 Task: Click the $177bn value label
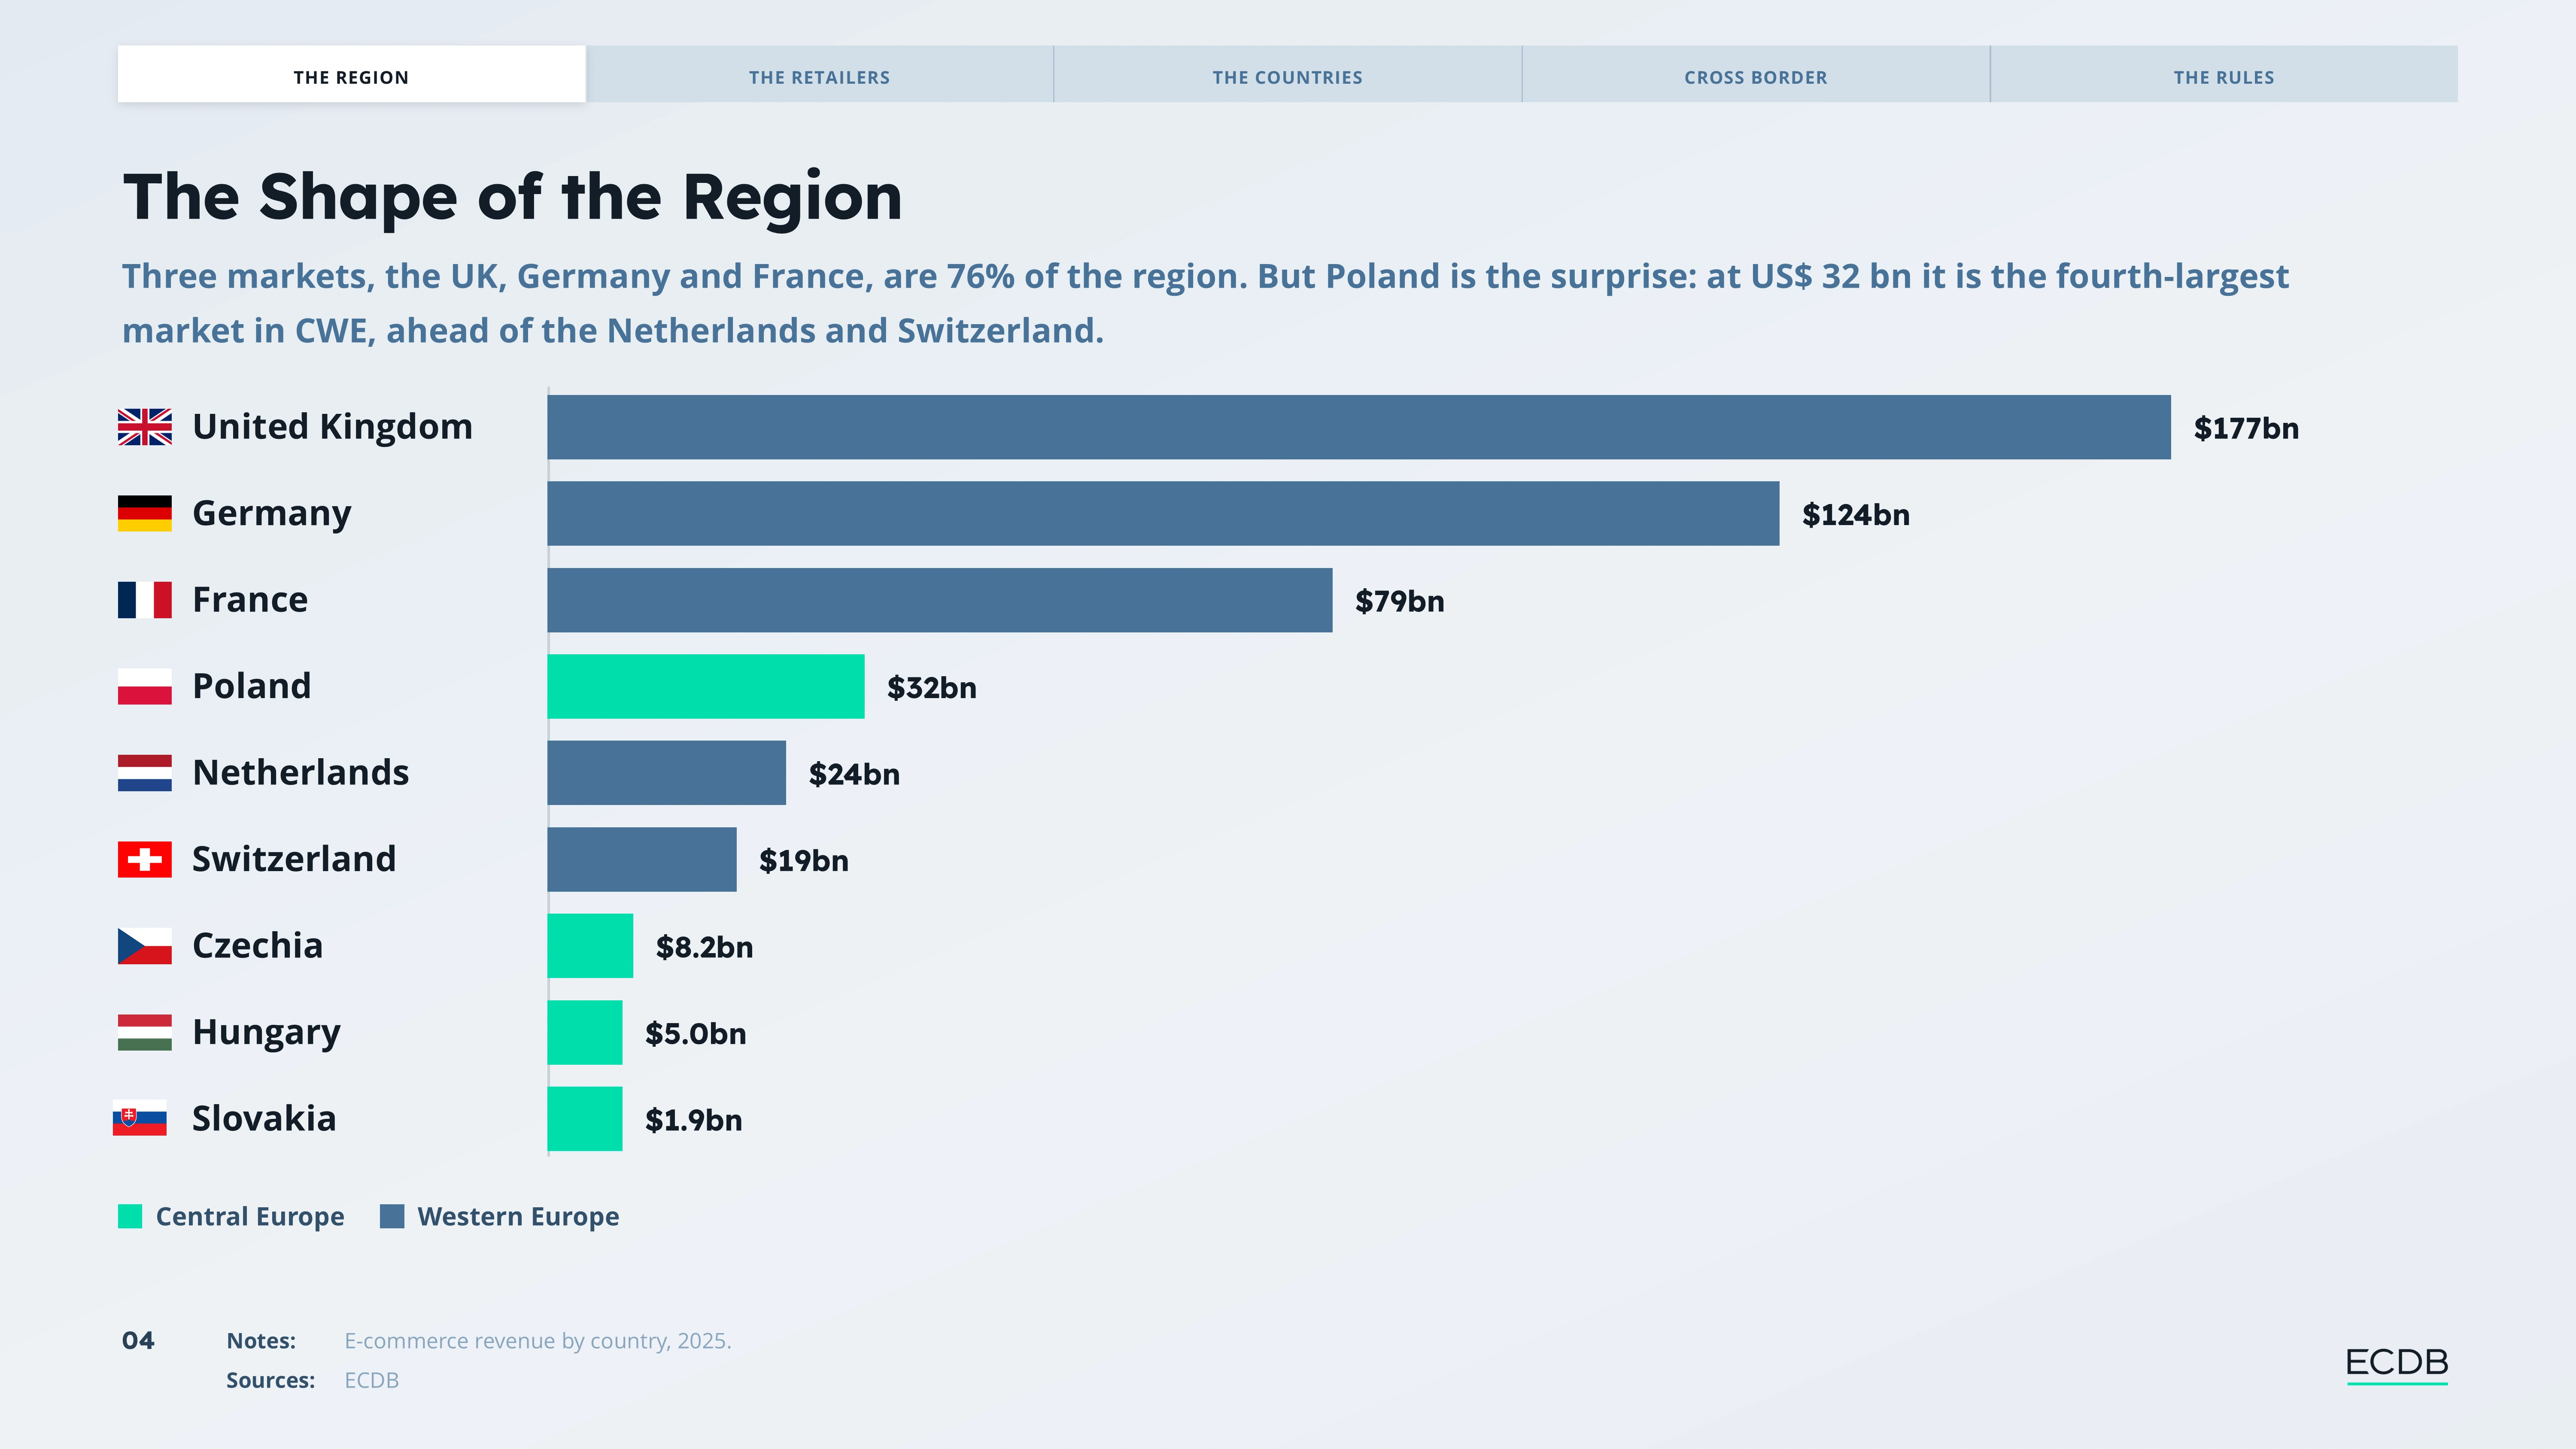coord(2246,428)
